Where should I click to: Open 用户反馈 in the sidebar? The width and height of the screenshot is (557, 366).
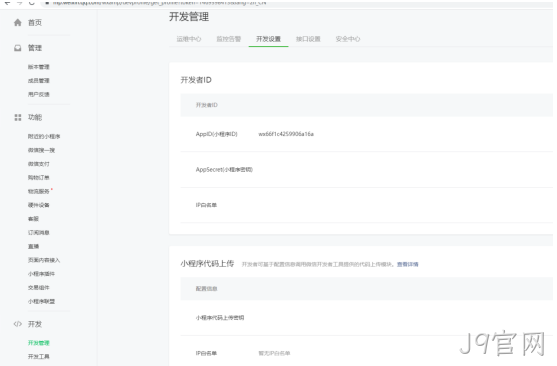39,95
